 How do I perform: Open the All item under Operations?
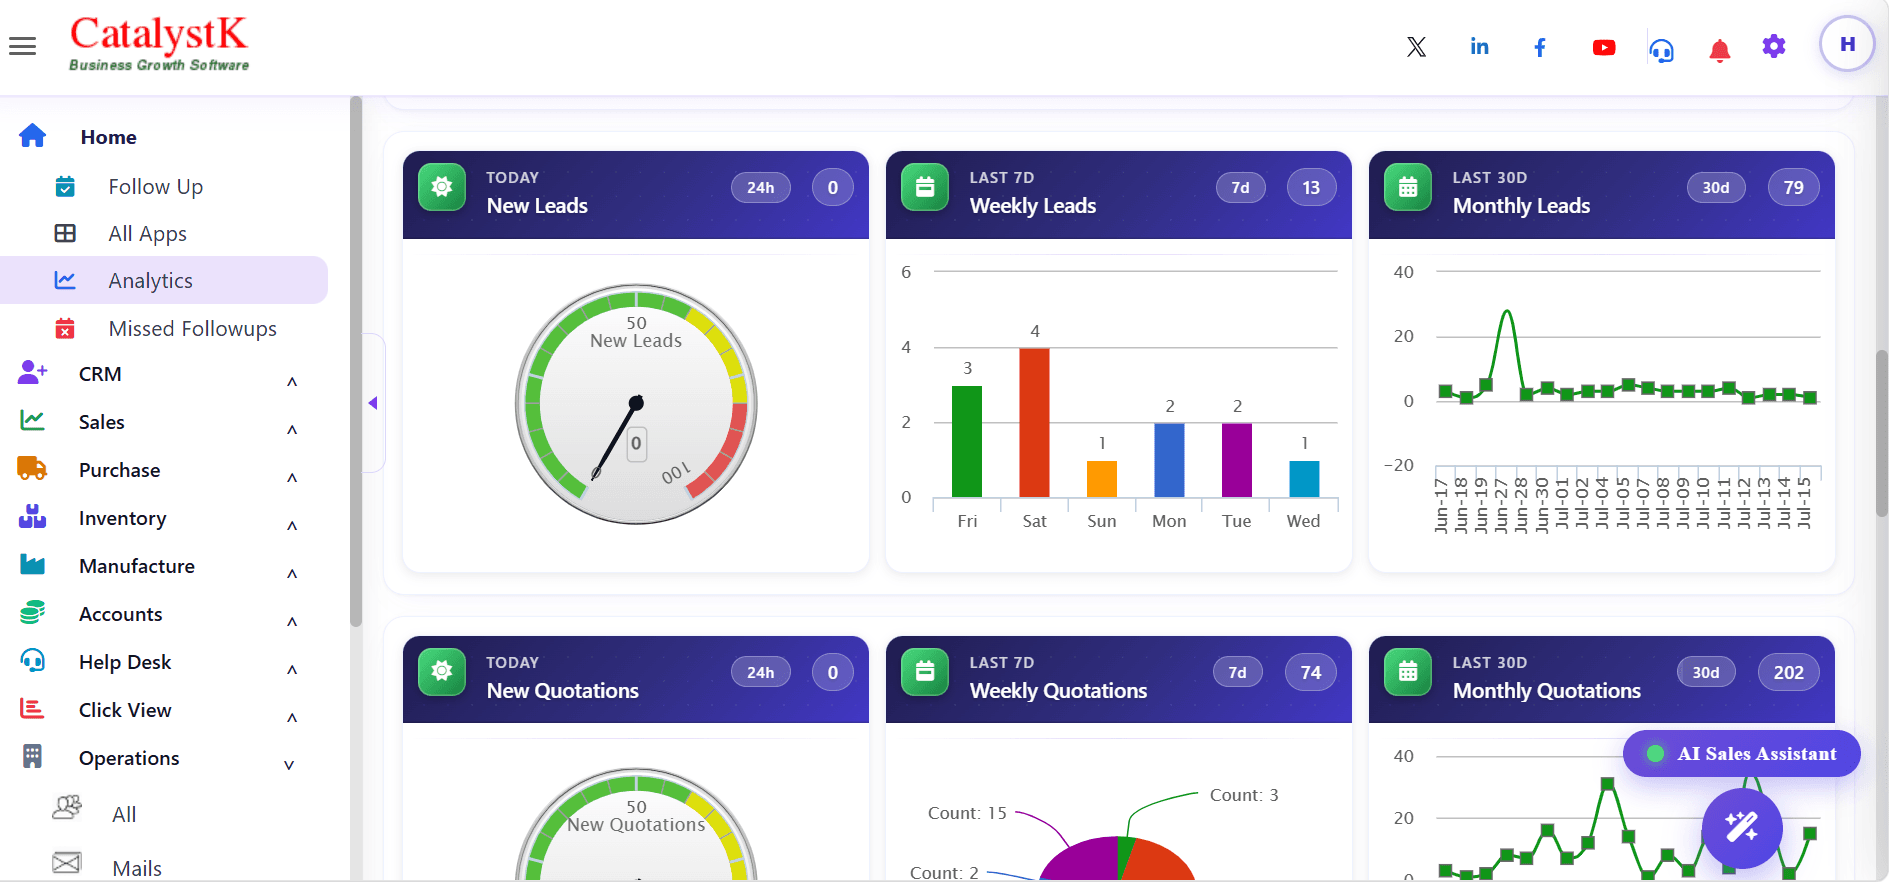coord(124,814)
